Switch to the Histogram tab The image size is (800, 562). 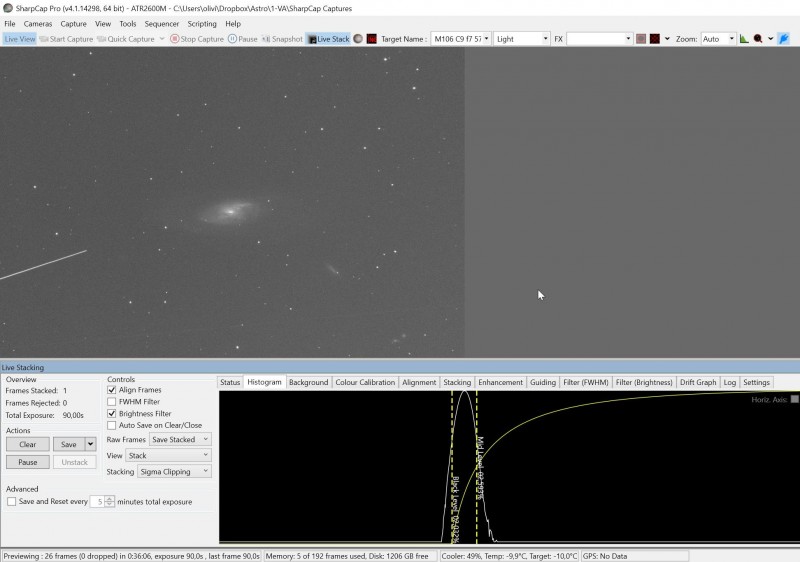tap(264, 382)
